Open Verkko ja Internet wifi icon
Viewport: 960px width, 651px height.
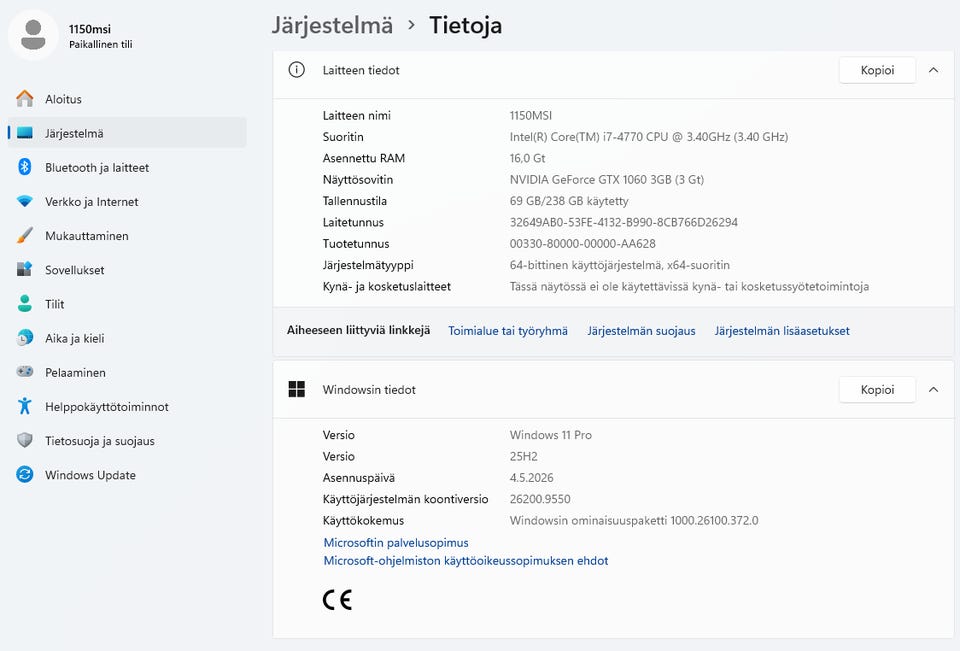pyautogui.click(x=24, y=201)
